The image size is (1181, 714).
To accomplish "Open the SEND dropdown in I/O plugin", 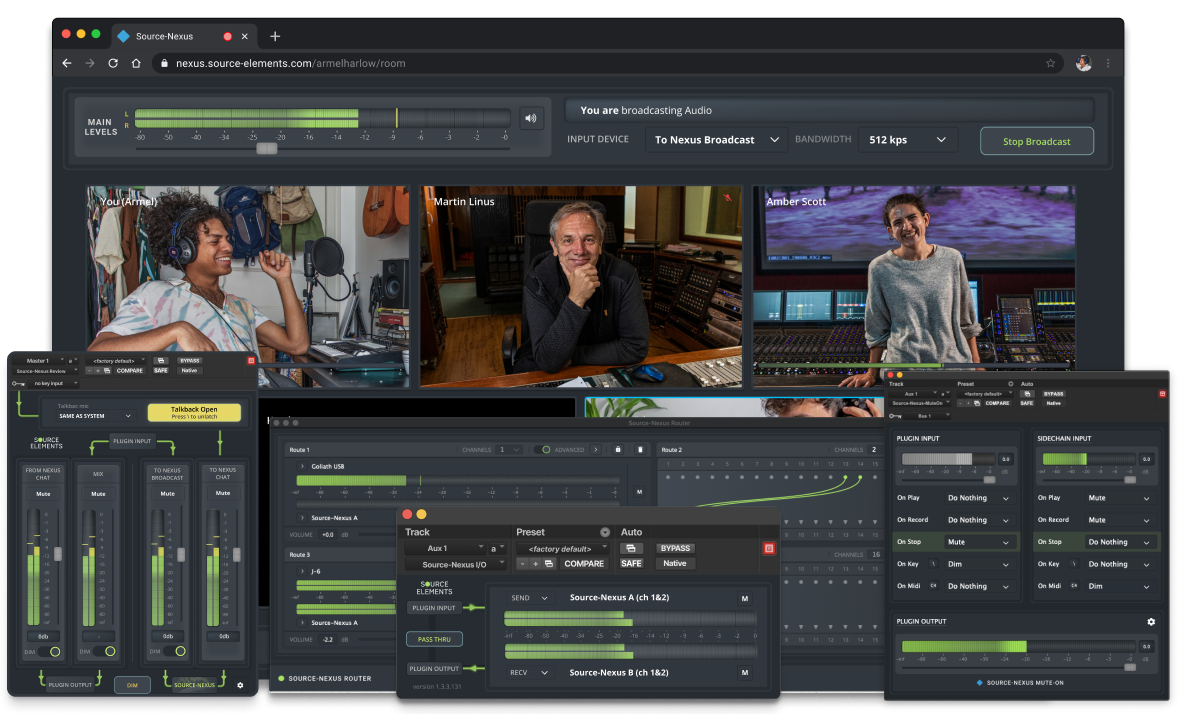I will pos(529,598).
